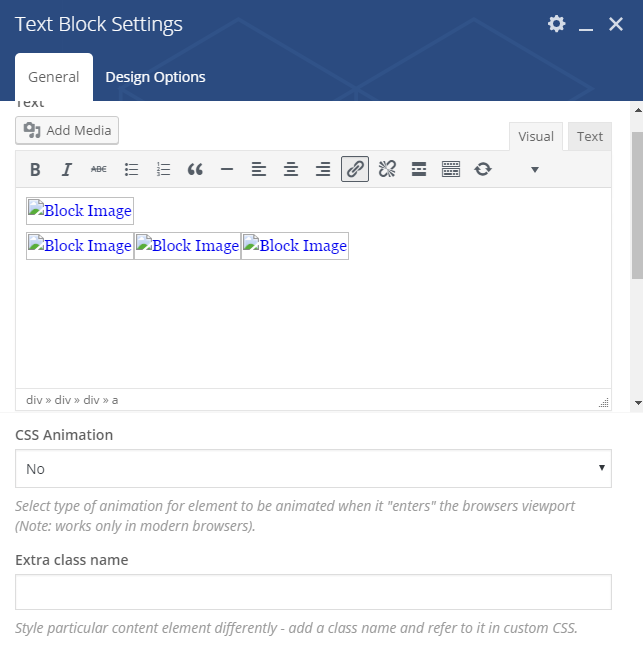Select the middle Block Image in the second row
The image size is (643, 651).
[188, 246]
